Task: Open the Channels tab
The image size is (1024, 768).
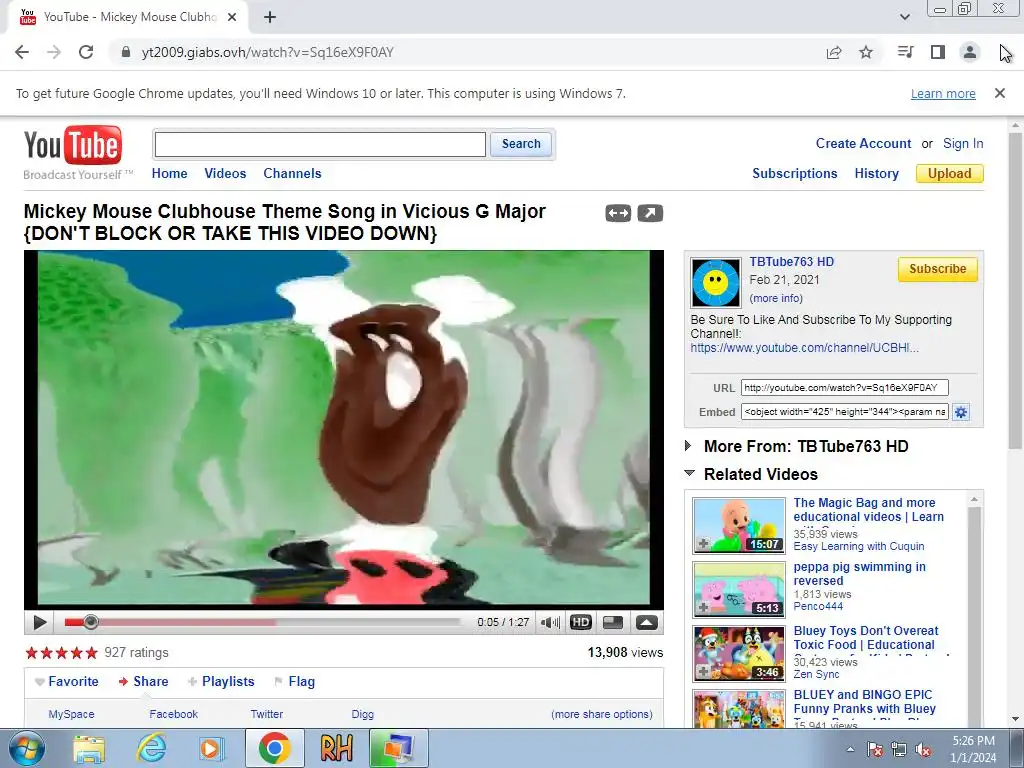Action: [x=292, y=173]
